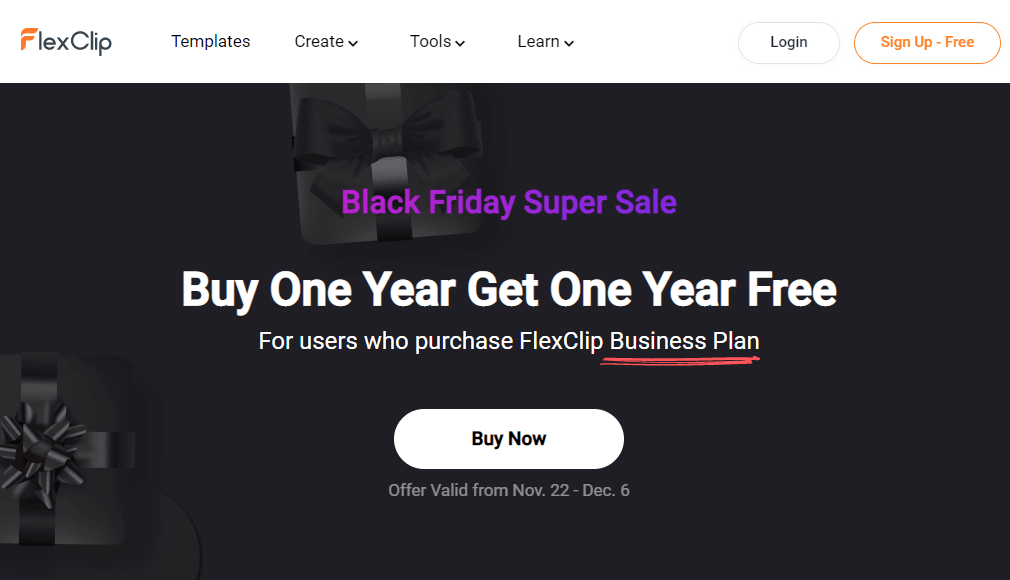The image size is (1010, 580).
Task: Click the Tools navigation entry
Action: [x=430, y=41]
